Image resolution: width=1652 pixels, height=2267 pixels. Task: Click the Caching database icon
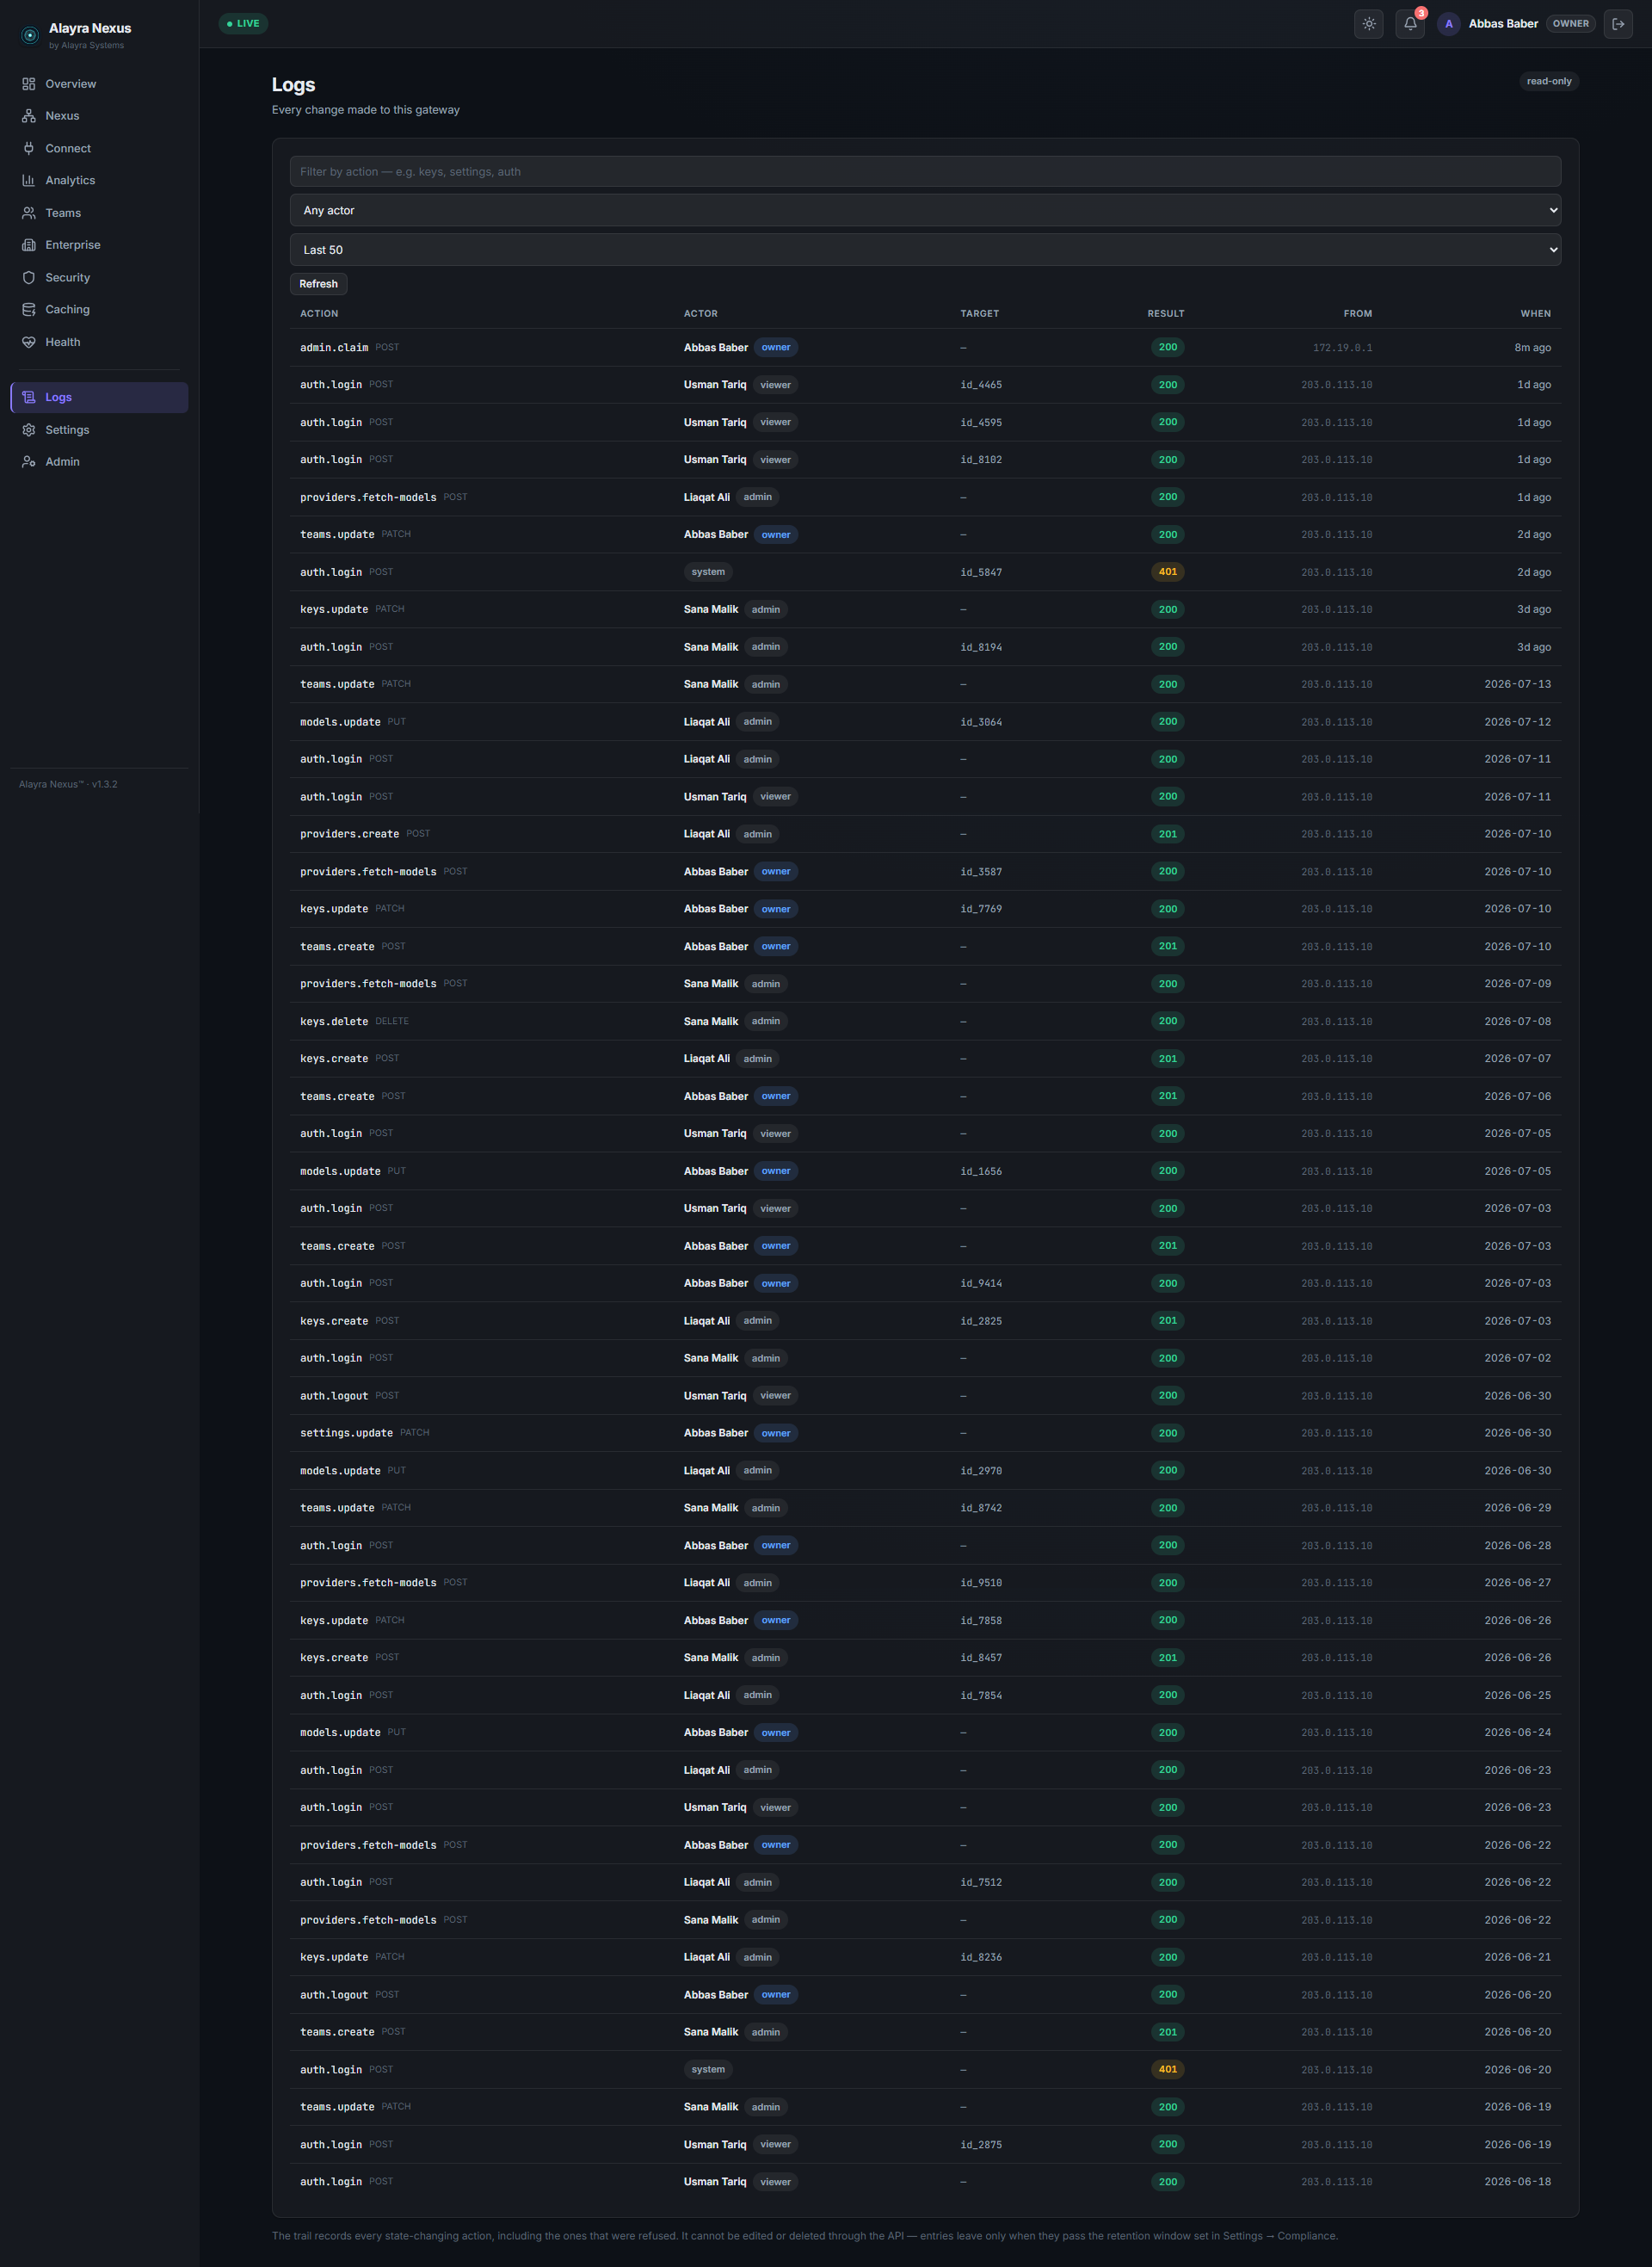29,309
